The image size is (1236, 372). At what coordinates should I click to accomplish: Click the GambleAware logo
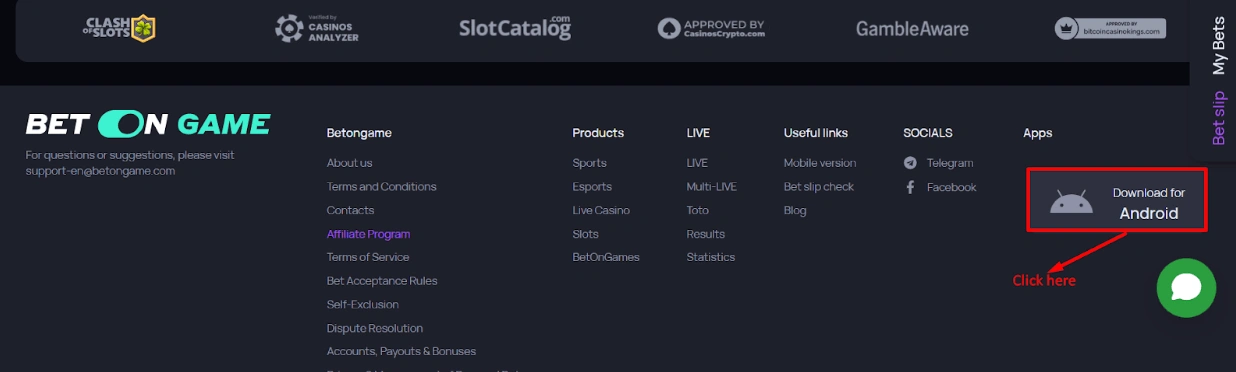pyautogui.click(x=912, y=28)
